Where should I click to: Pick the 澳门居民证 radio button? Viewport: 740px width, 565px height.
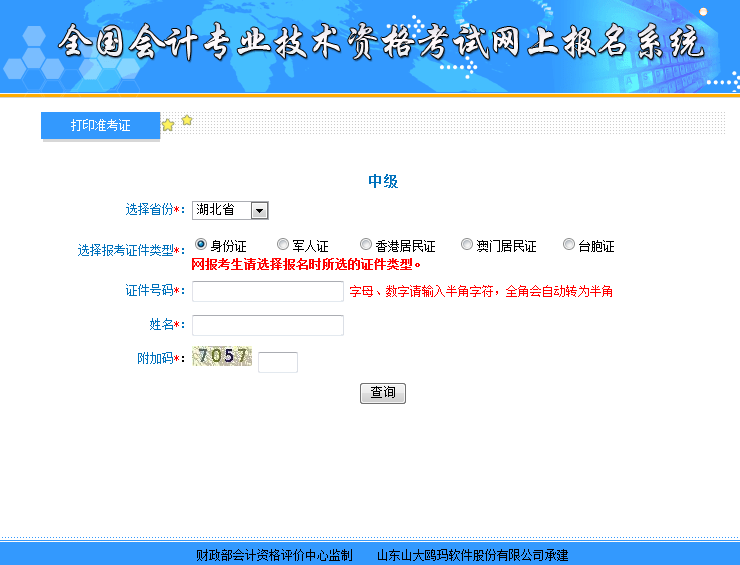[x=467, y=244]
